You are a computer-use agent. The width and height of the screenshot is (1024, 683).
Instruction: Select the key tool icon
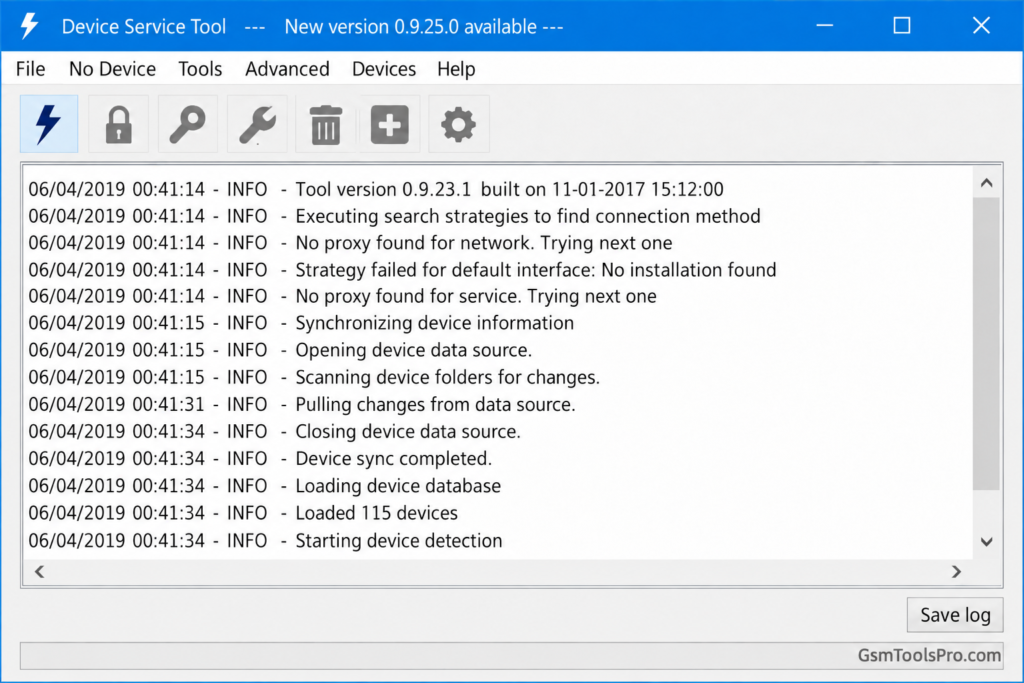187,124
